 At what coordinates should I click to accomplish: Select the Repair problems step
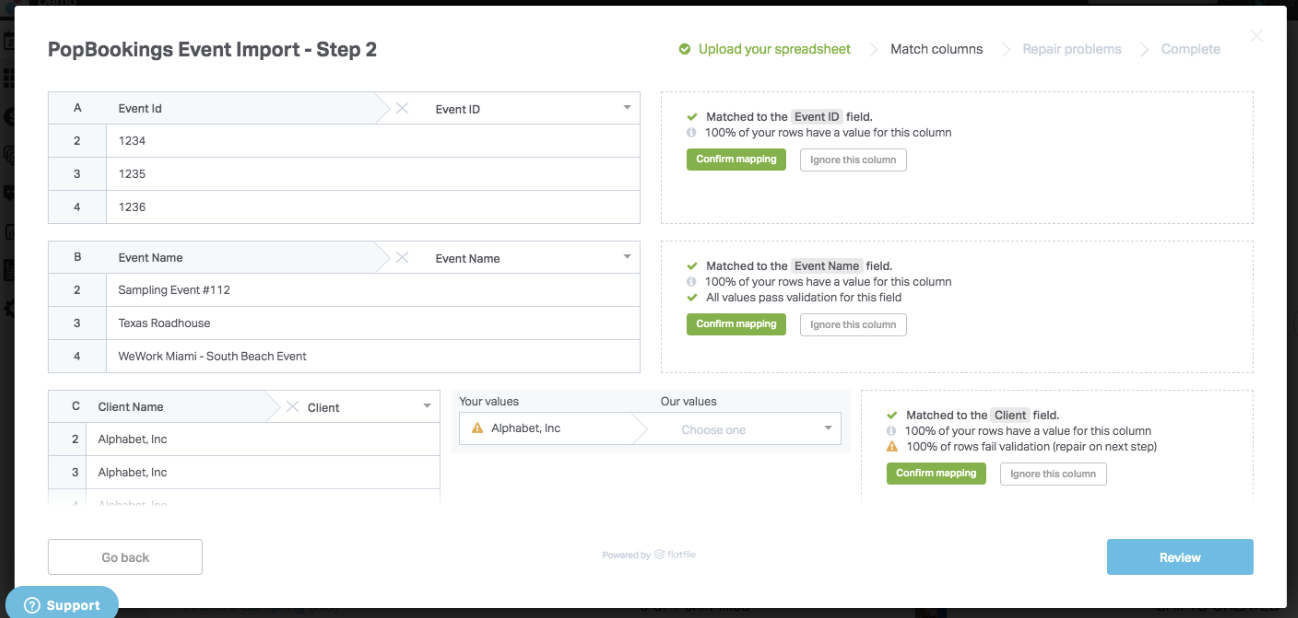(x=1071, y=49)
